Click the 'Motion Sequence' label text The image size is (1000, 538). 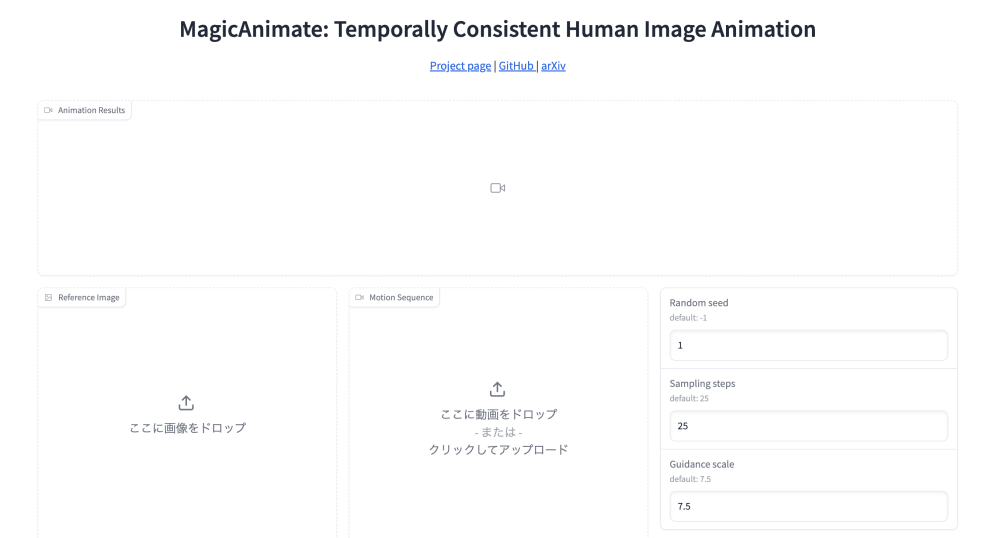[x=401, y=298]
